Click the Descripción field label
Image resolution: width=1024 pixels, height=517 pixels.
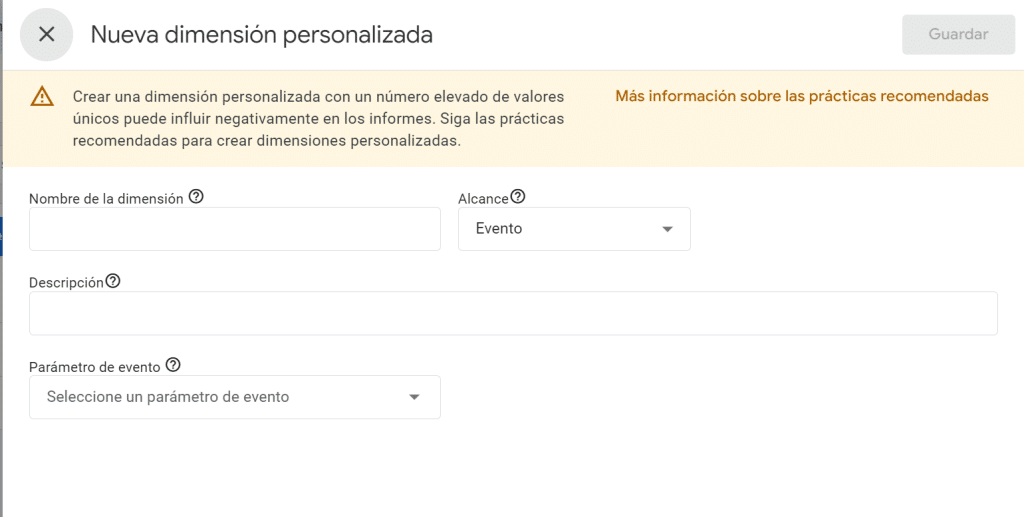coord(67,283)
